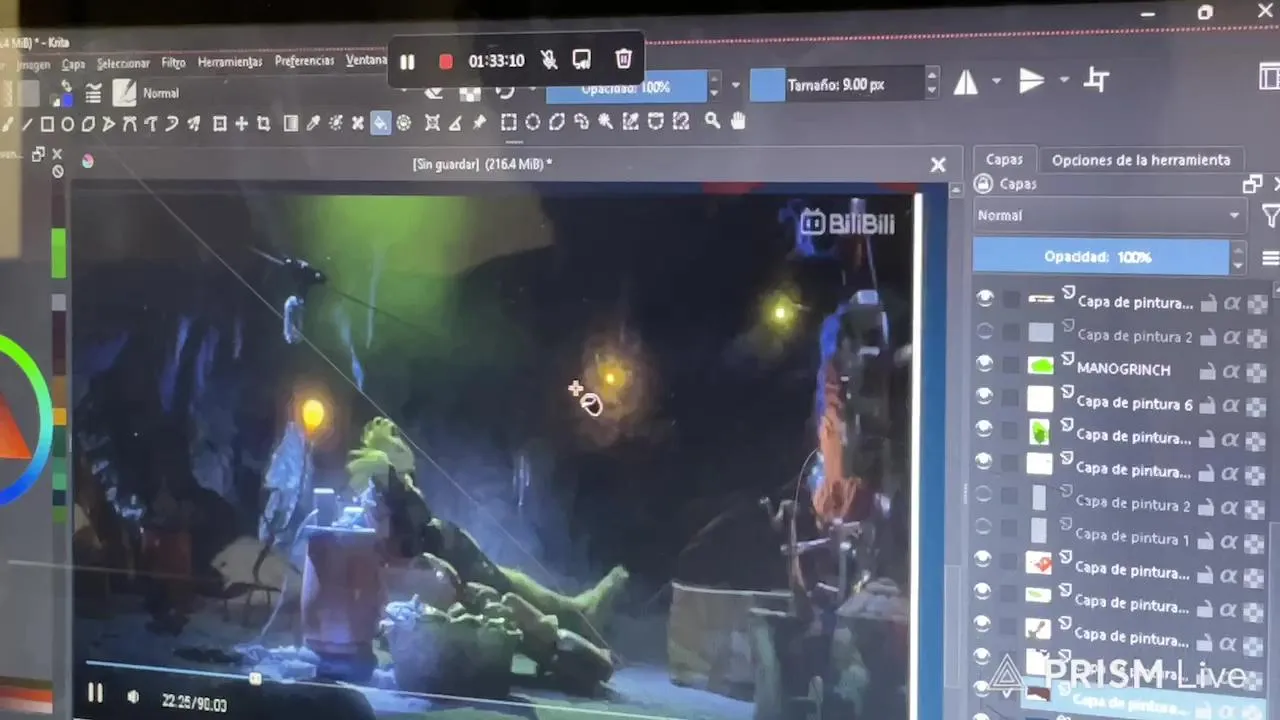Image resolution: width=1280 pixels, height=720 pixels.
Task: Lock the MANOGRINCH layer
Action: coord(1208,370)
